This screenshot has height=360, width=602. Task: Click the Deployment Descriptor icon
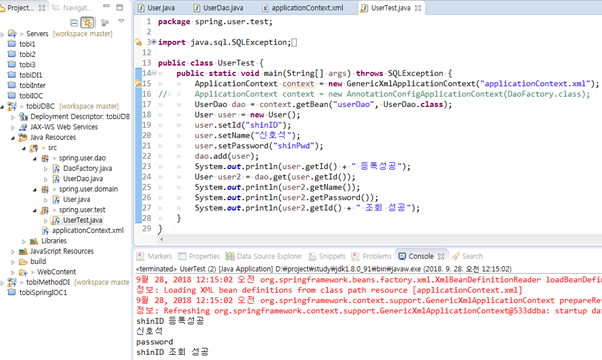pyautogui.click(x=23, y=116)
